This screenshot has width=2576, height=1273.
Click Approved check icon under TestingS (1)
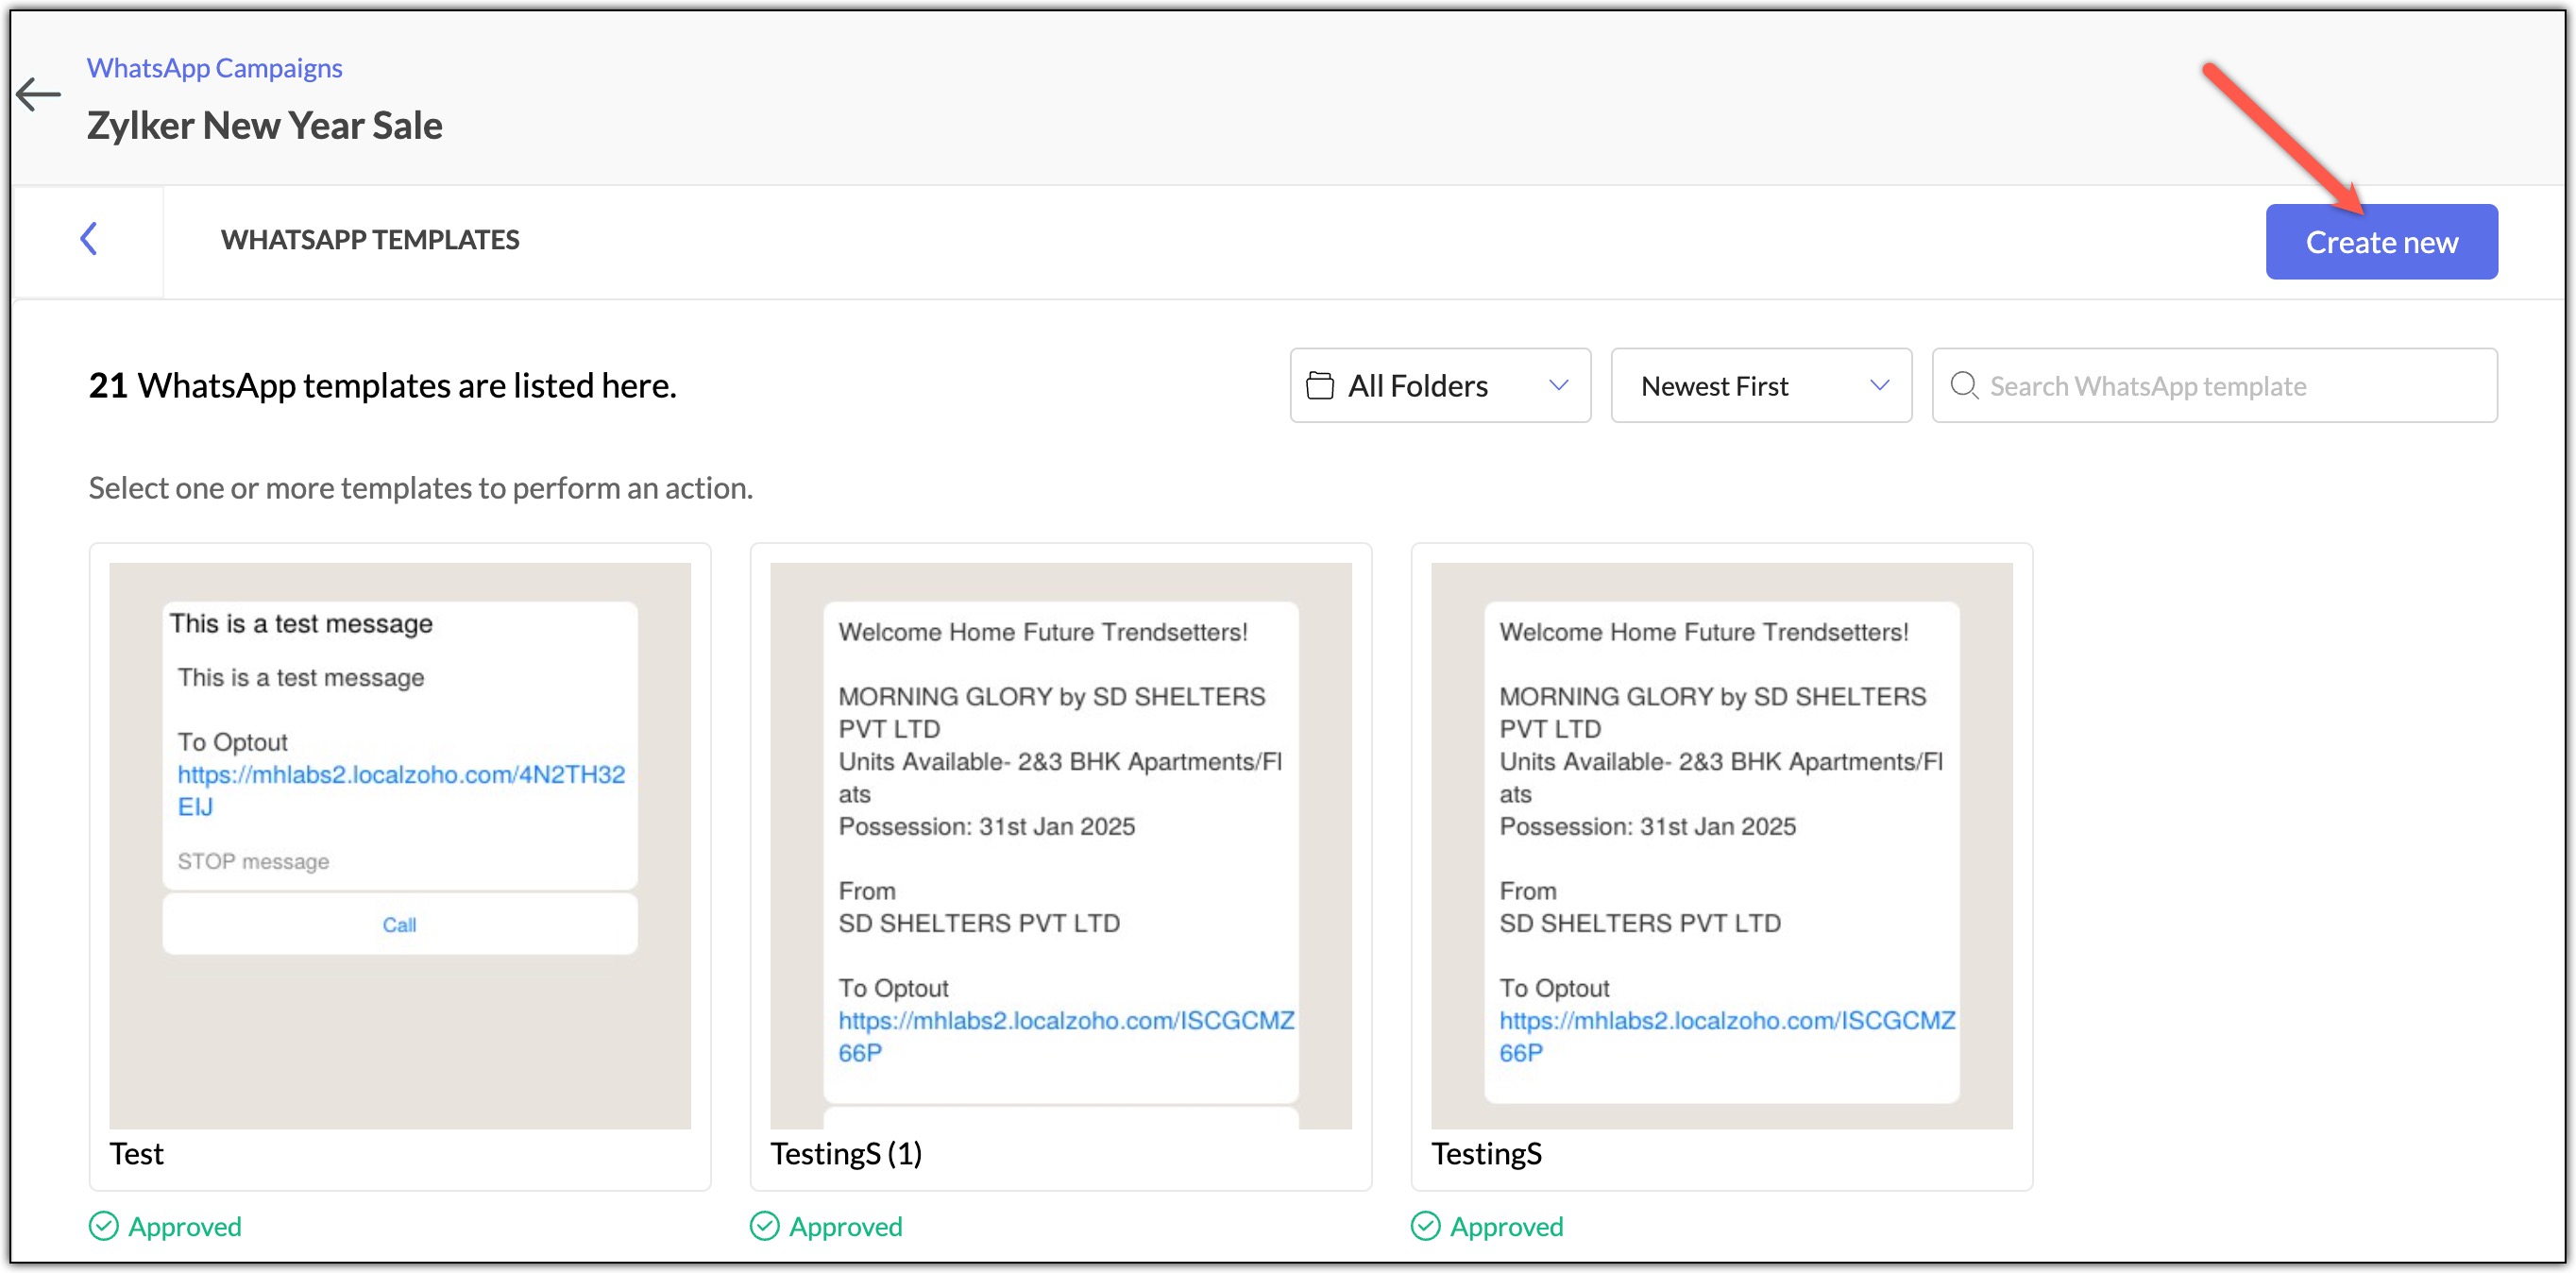click(x=764, y=1226)
